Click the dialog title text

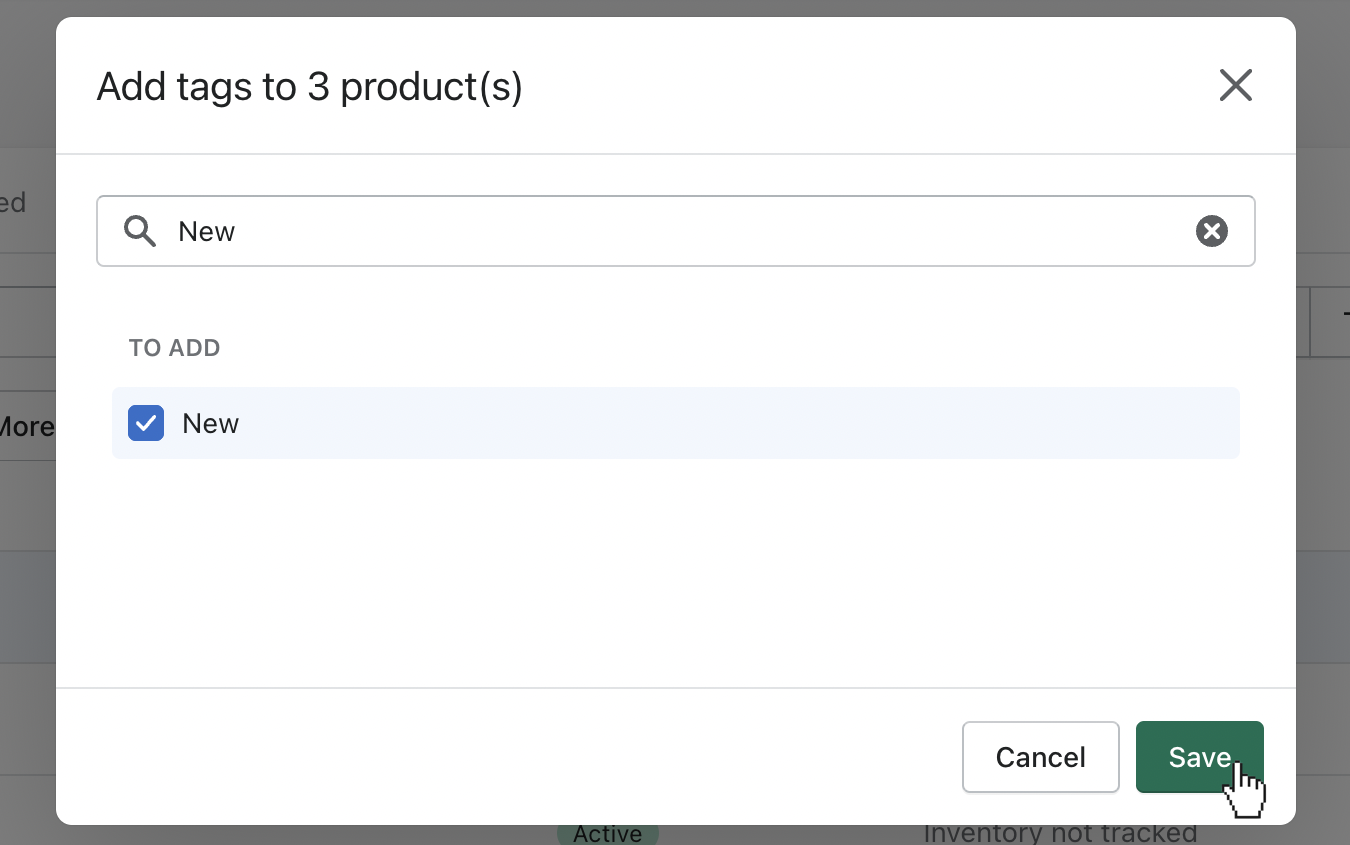(x=310, y=87)
